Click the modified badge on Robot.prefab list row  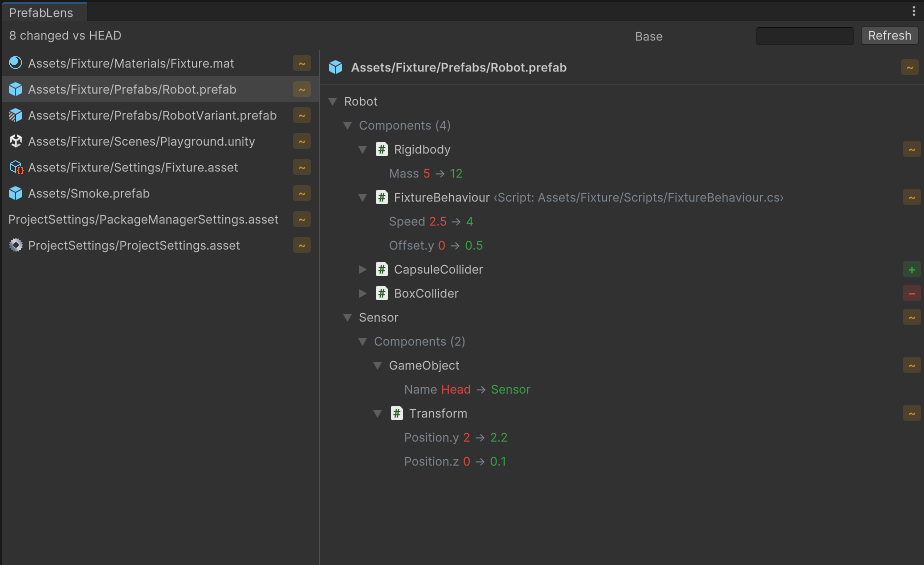[302, 89]
